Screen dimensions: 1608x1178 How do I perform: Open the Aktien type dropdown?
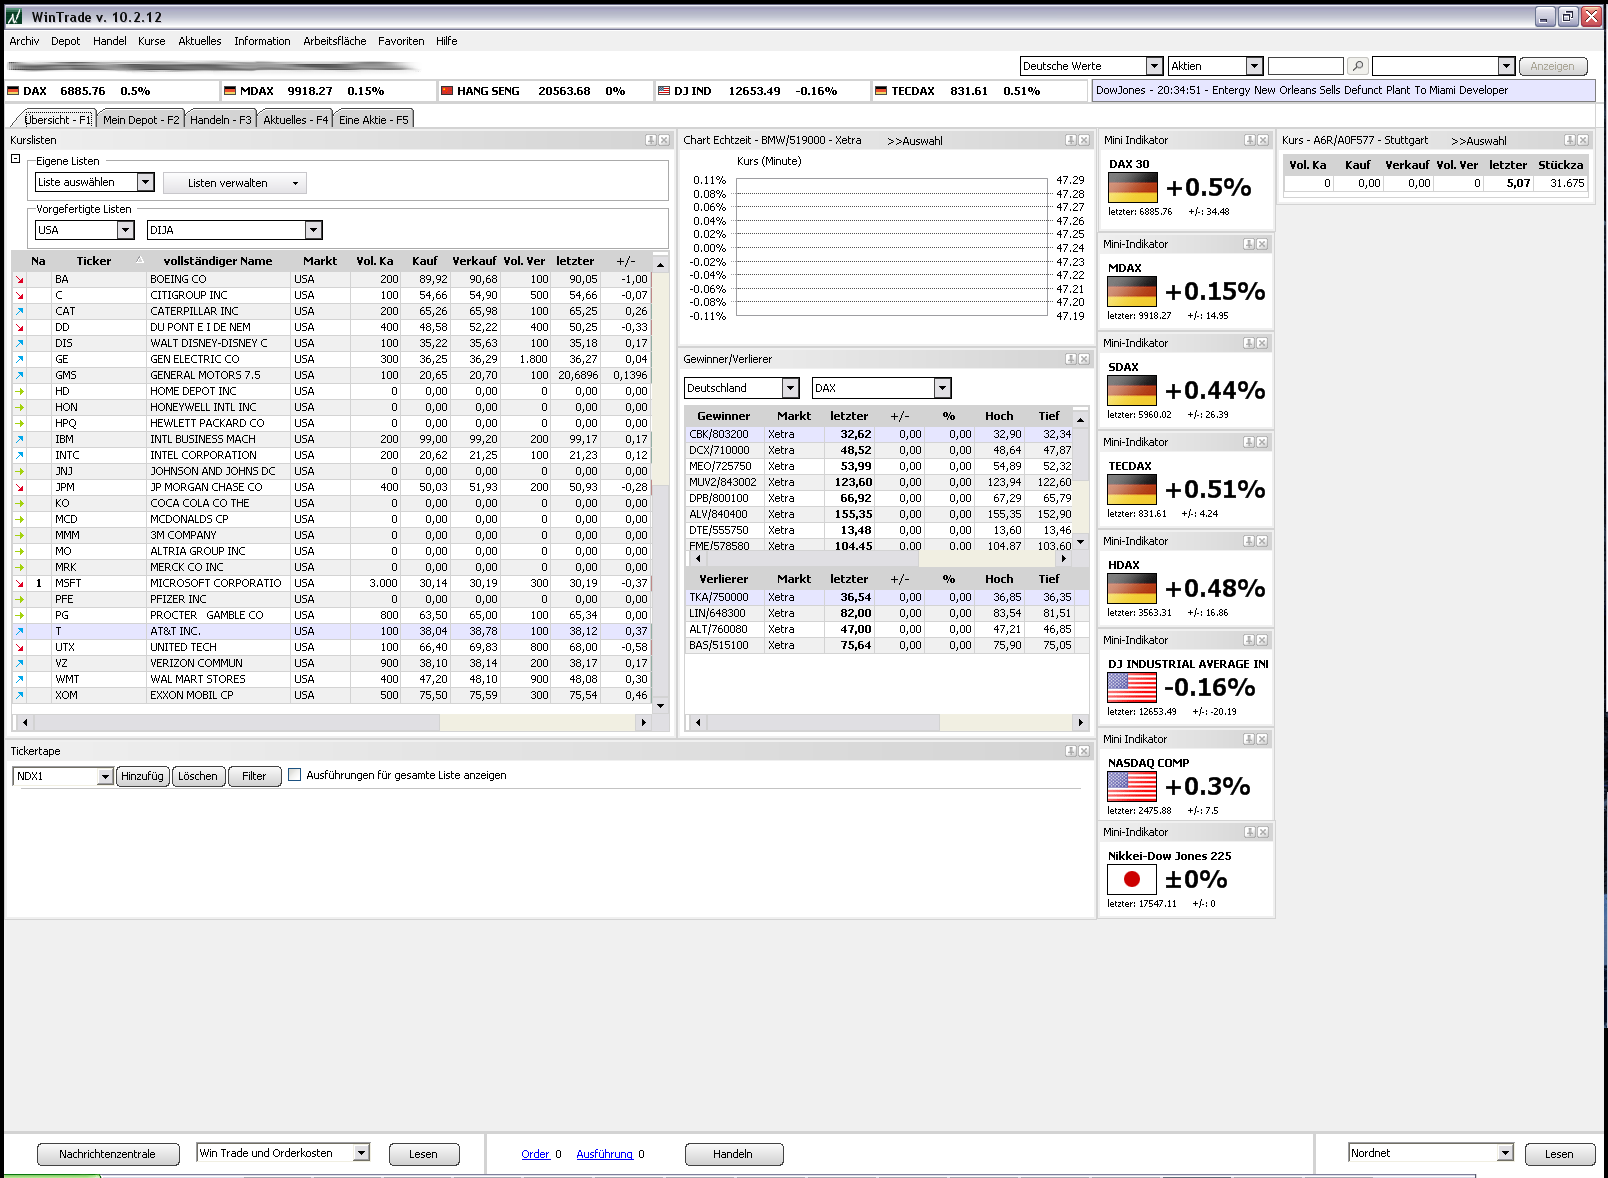click(1255, 66)
